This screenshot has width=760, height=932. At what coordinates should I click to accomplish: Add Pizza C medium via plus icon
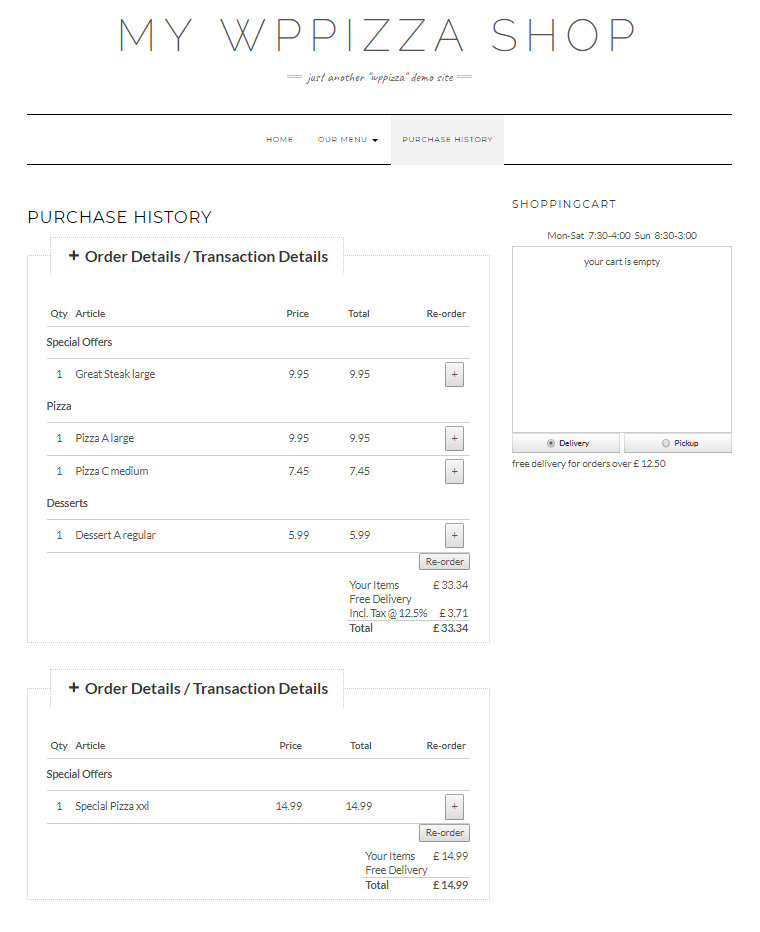click(454, 472)
